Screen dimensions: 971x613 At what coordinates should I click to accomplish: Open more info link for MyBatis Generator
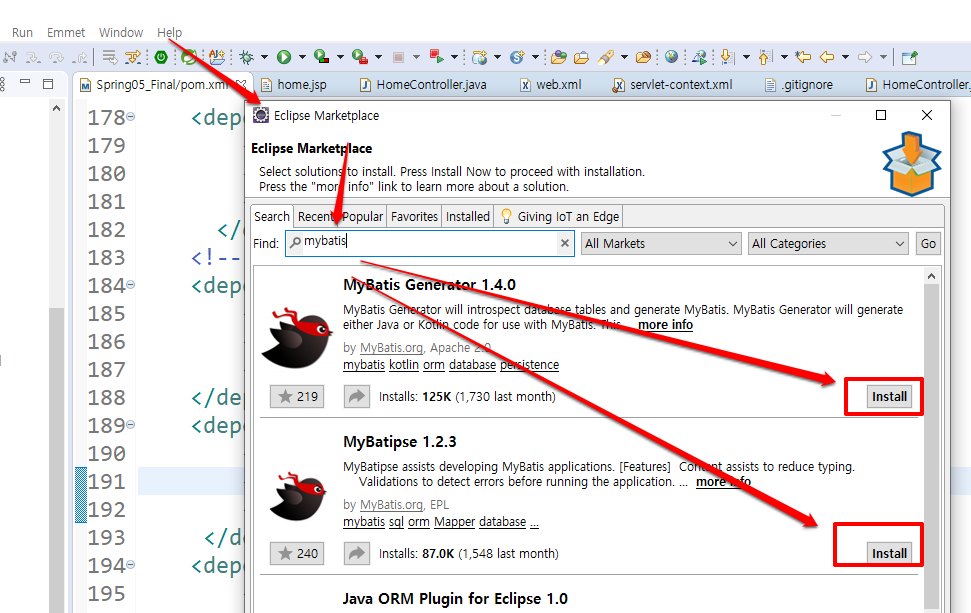coord(665,325)
